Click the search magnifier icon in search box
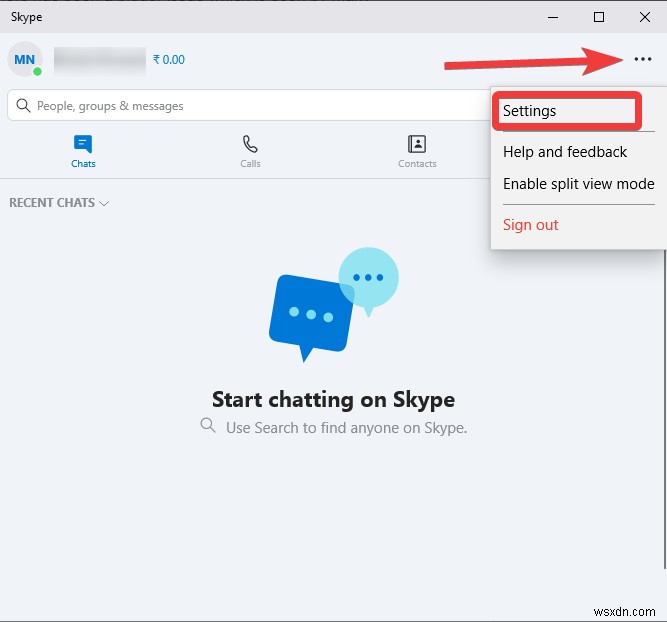The image size is (667, 622). coord(23,106)
